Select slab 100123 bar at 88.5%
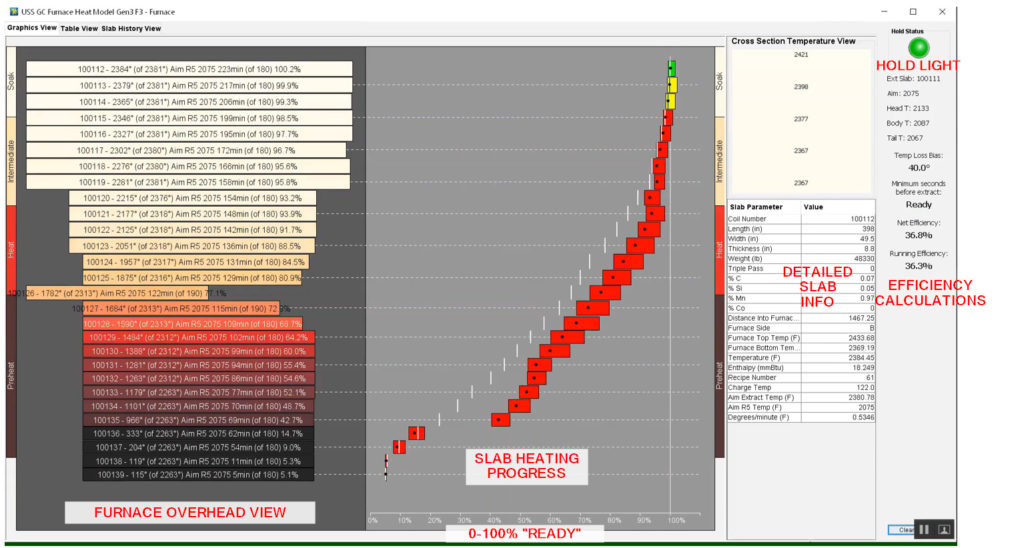Viewport: 1024px width, 548px height. (192, 246)
